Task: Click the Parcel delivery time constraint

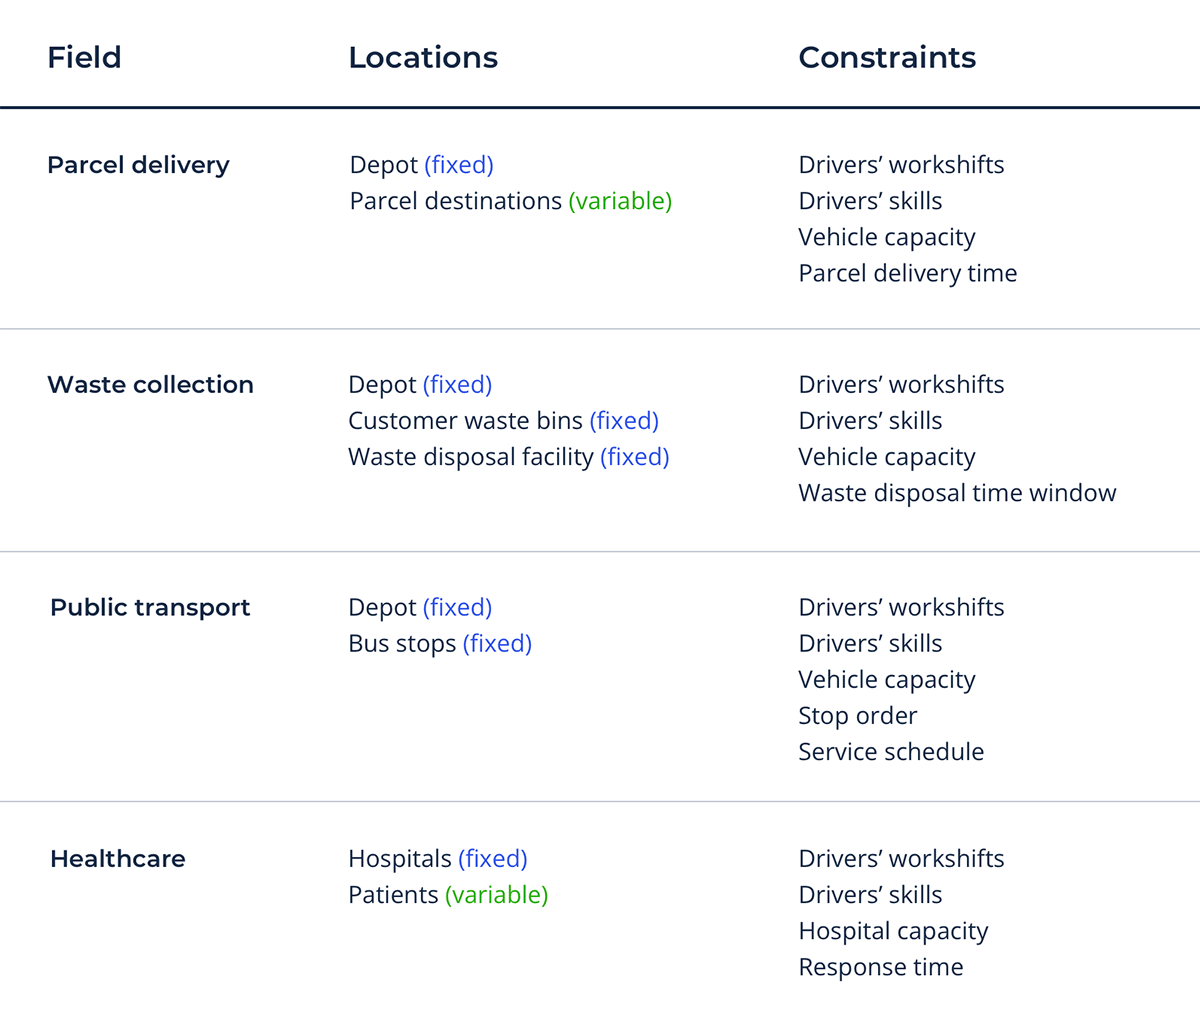Action: point(907,273)
